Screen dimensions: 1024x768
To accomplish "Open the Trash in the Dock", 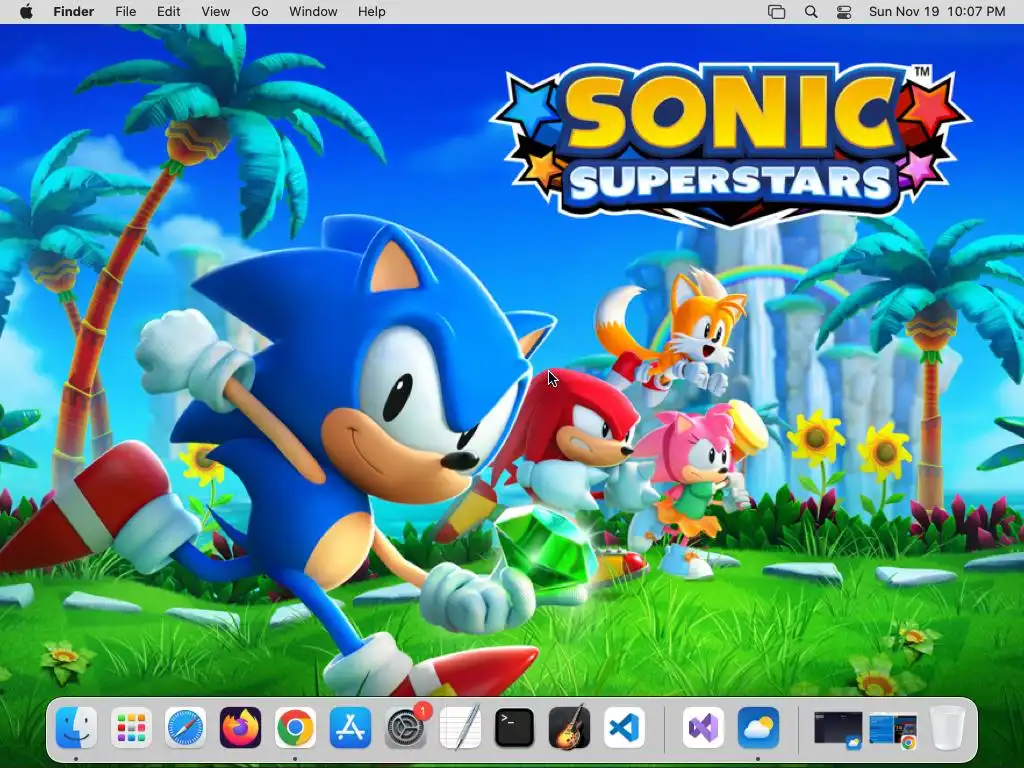I will [x=948, y=727].
